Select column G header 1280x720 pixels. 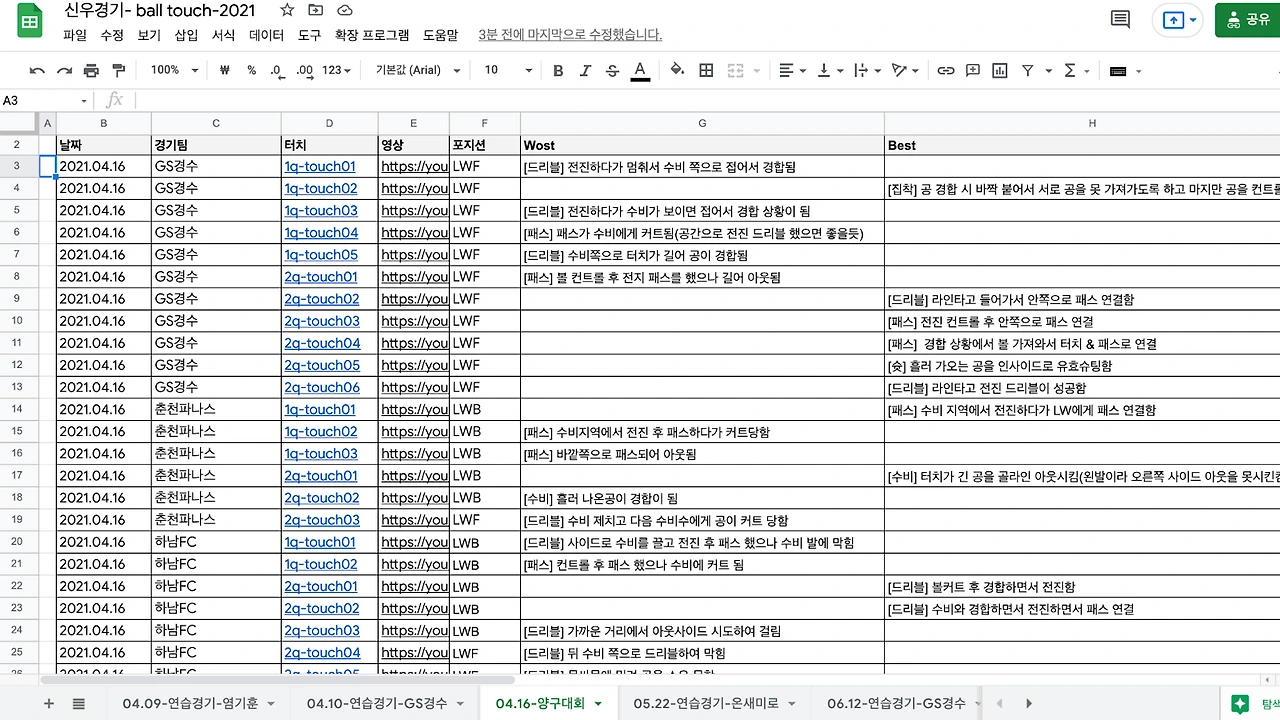click(702, 123)
